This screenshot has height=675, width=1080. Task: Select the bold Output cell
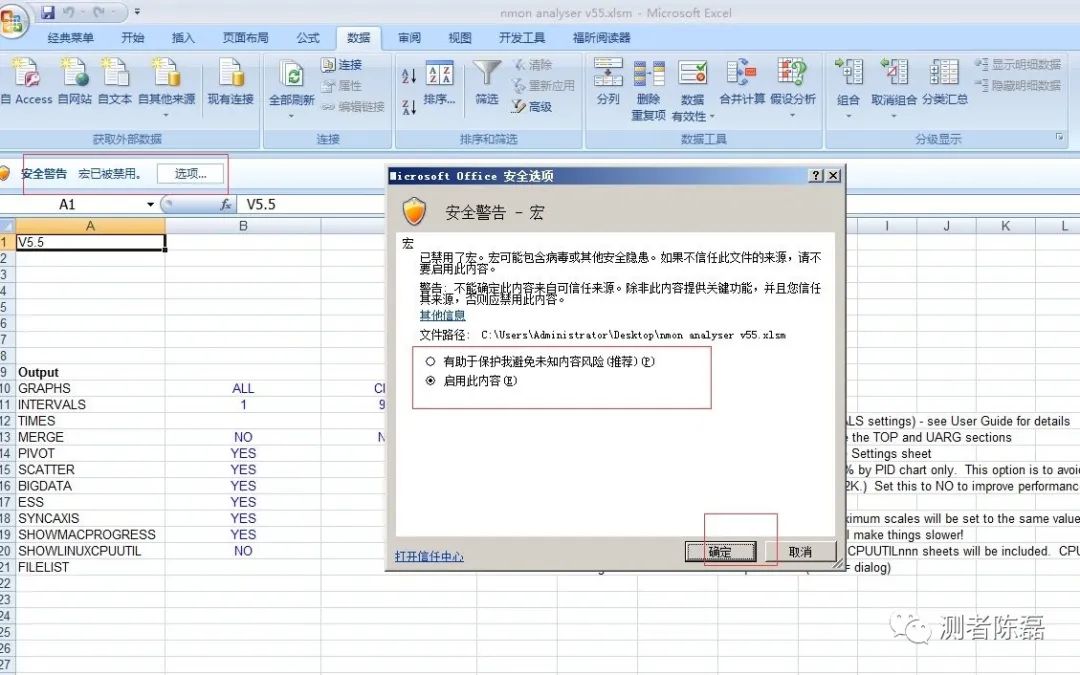90,372
